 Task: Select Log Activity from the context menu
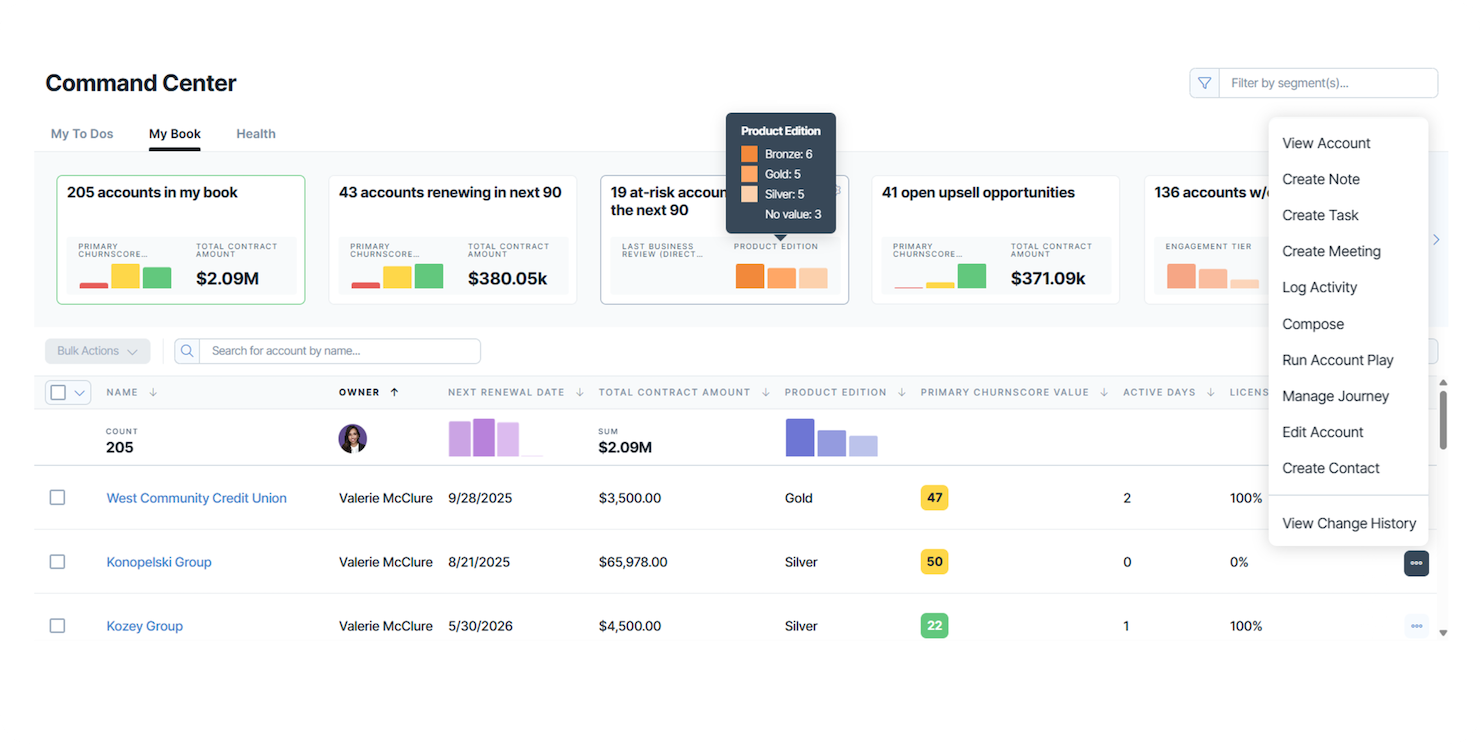tap(1319, 287)
